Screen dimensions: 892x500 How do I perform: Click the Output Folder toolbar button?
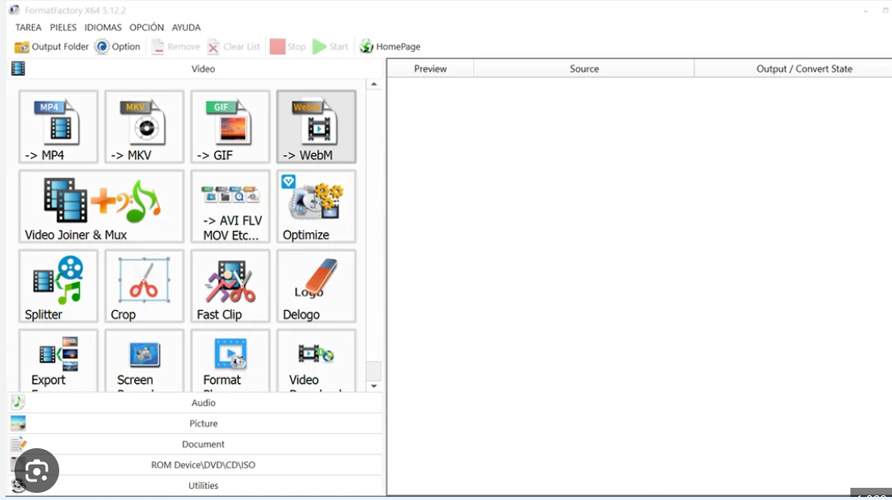click(52, 47)
